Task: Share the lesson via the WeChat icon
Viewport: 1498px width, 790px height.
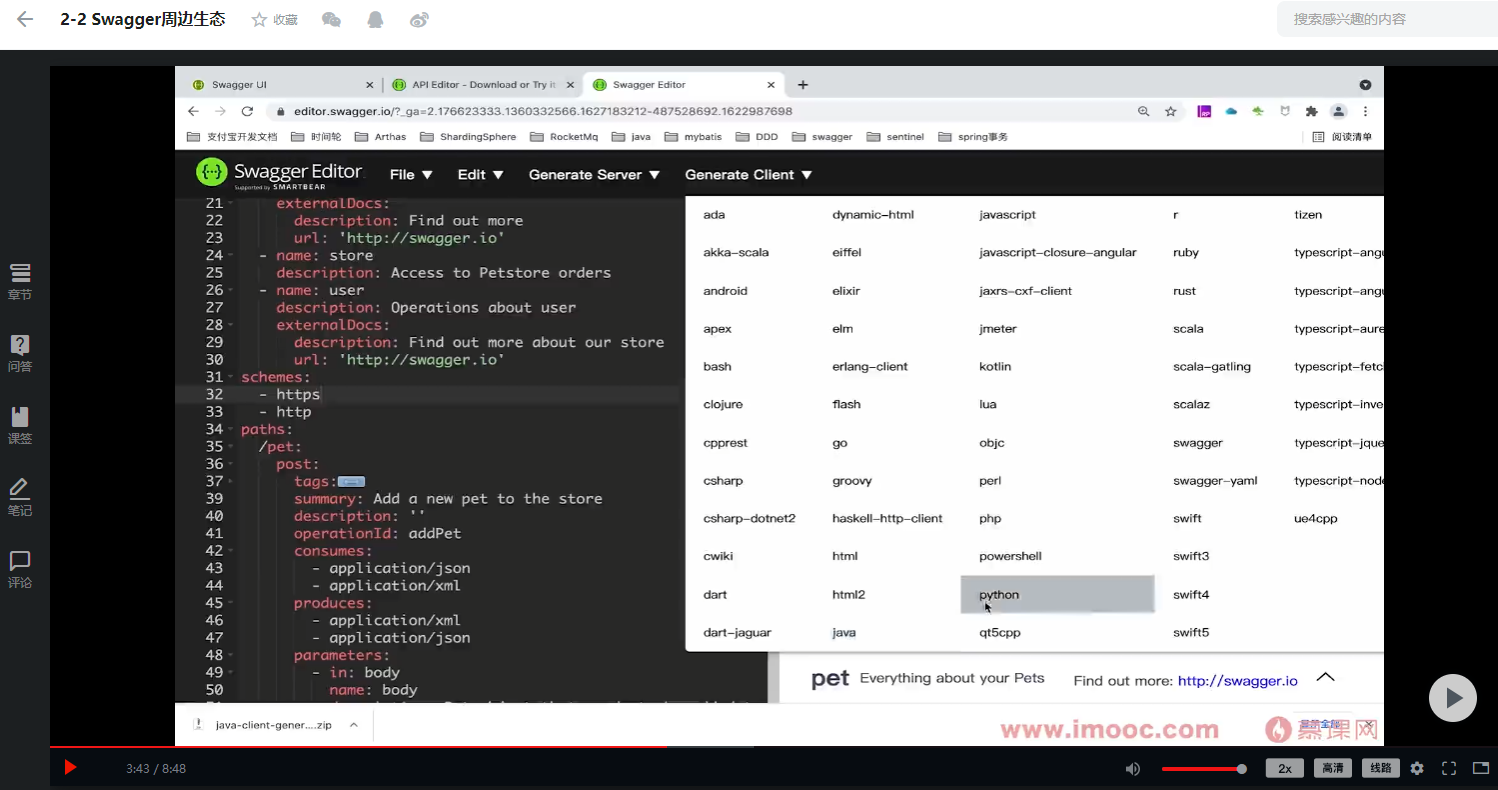Action: [331, 20]
